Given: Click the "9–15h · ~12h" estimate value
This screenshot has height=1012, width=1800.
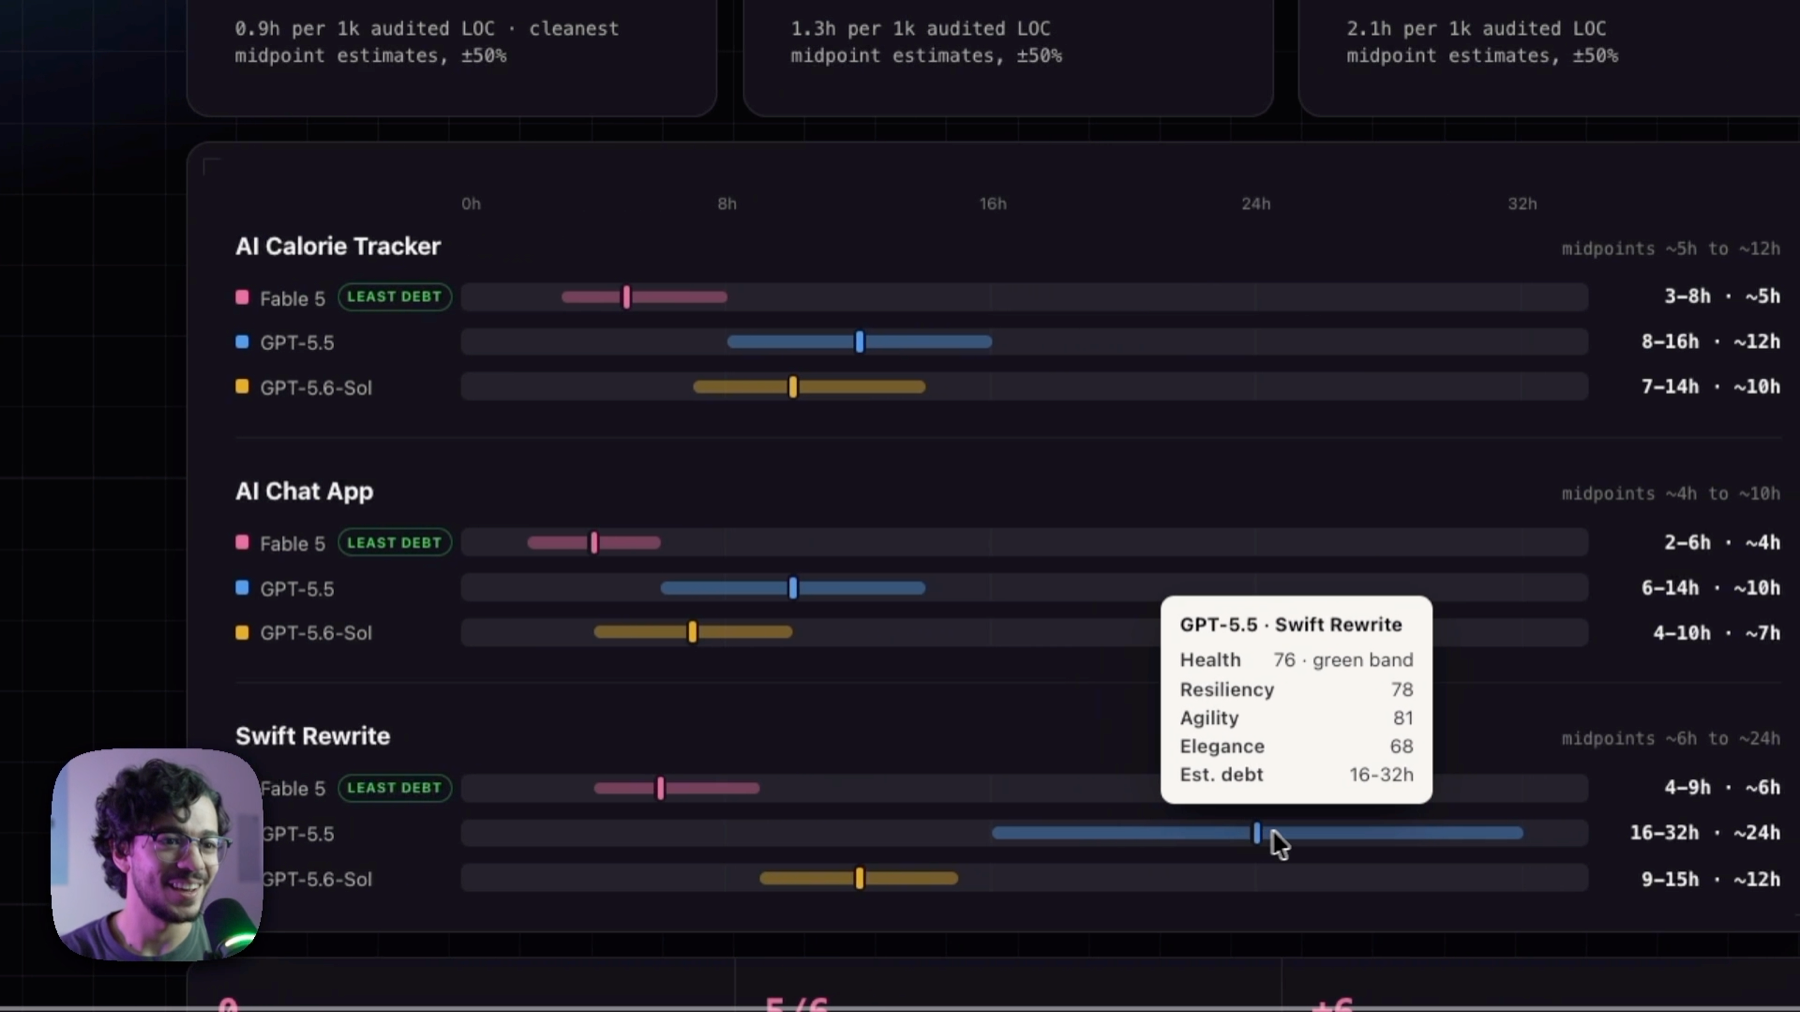Looking at the screenshot, I should 1711,879.
